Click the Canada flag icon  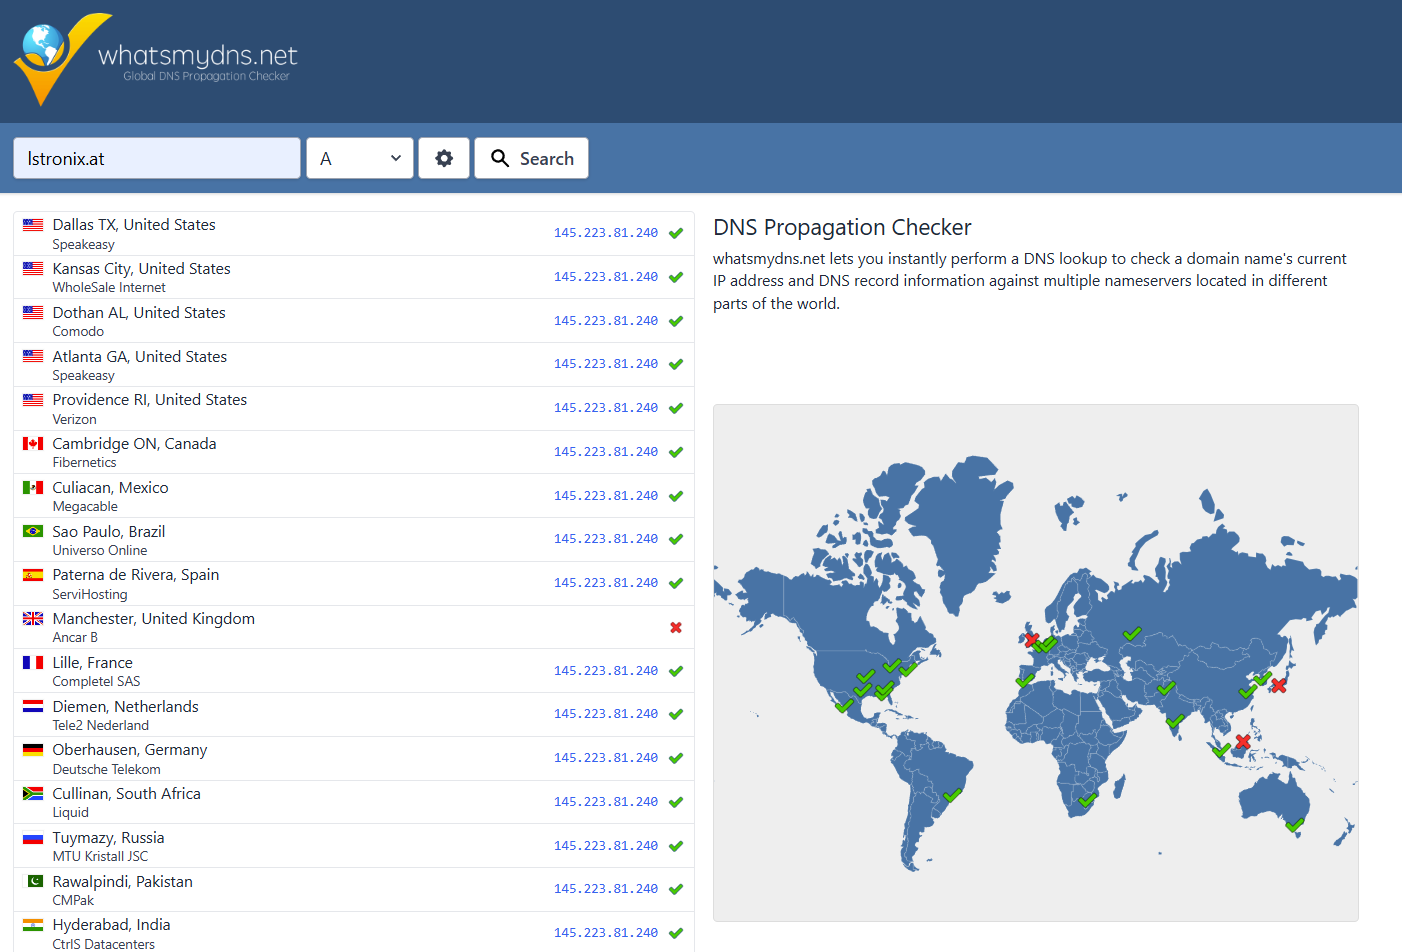(33, 444)
